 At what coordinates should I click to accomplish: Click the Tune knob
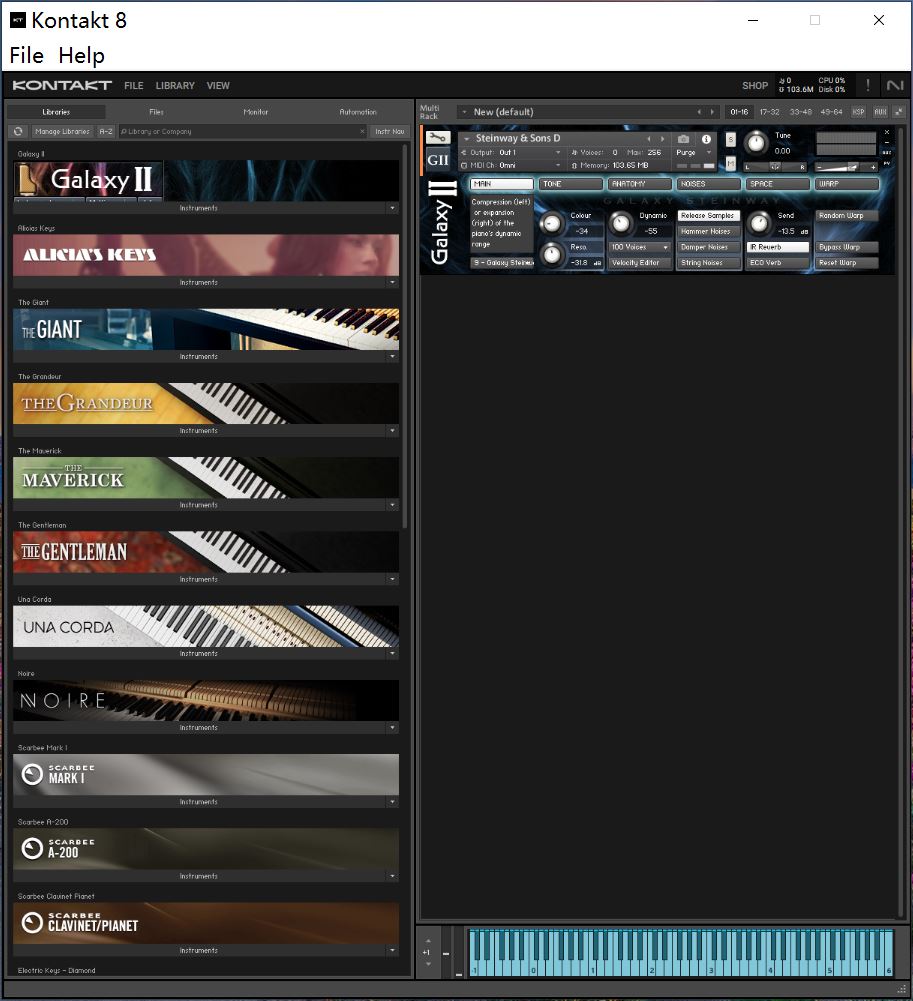[756, 143]
